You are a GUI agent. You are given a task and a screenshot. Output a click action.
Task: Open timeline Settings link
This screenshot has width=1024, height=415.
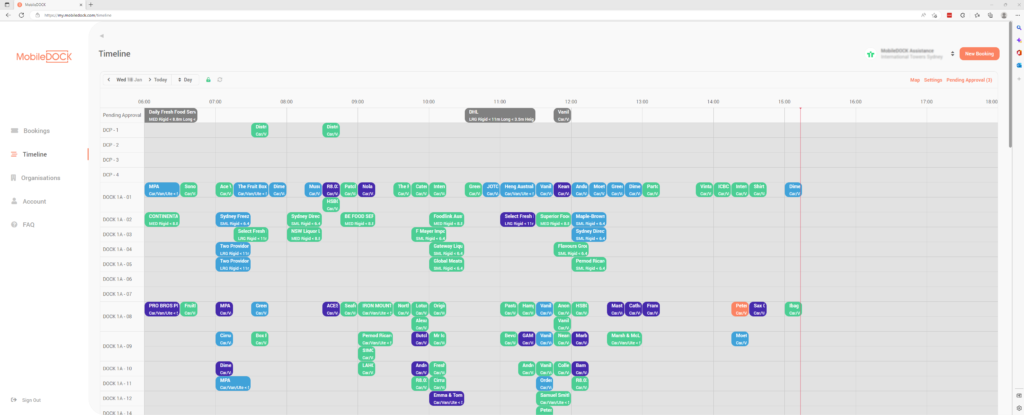(x=933, y=80)
